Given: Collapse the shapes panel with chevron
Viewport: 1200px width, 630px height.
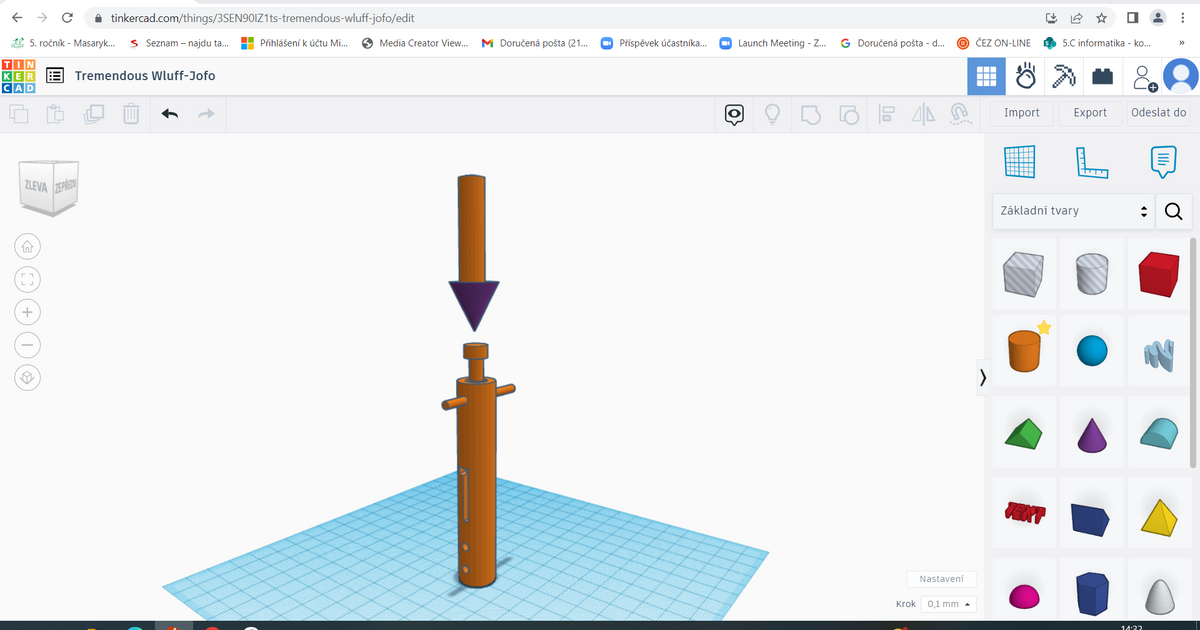Looking at the screenshot, I should pyautogui.click(x=983, y=377).
